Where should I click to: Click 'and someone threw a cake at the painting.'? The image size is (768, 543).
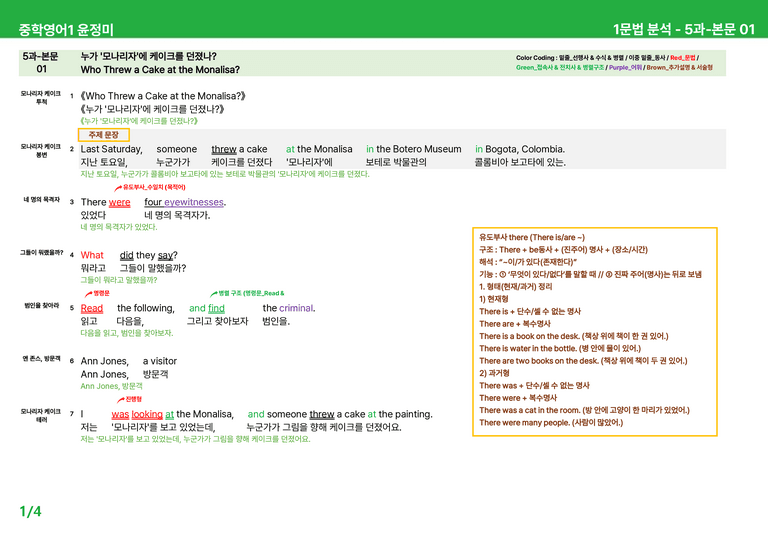pos(340,414)
